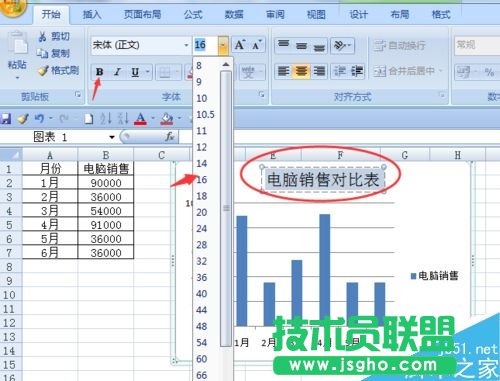Click the Cut (剪切) scissors icon
The width and height of the screenshot is (500, 381).
click(x=42, y=36)
